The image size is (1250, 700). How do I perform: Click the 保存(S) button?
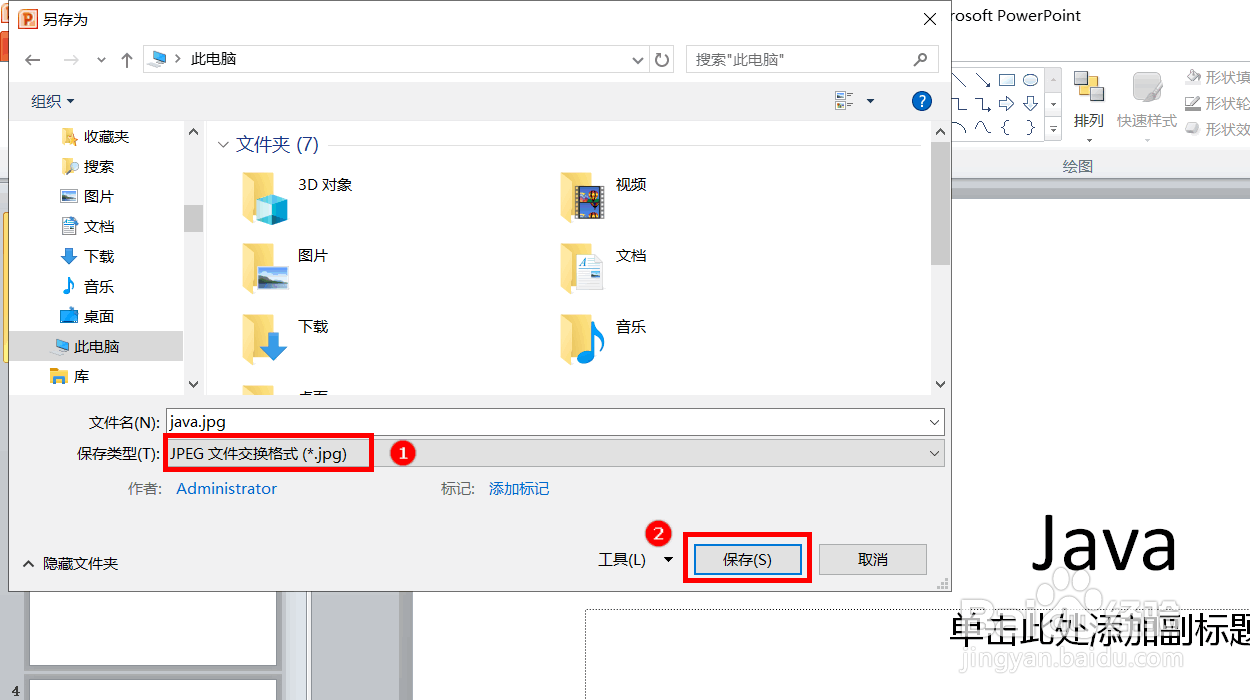click(x=748, y=560)
